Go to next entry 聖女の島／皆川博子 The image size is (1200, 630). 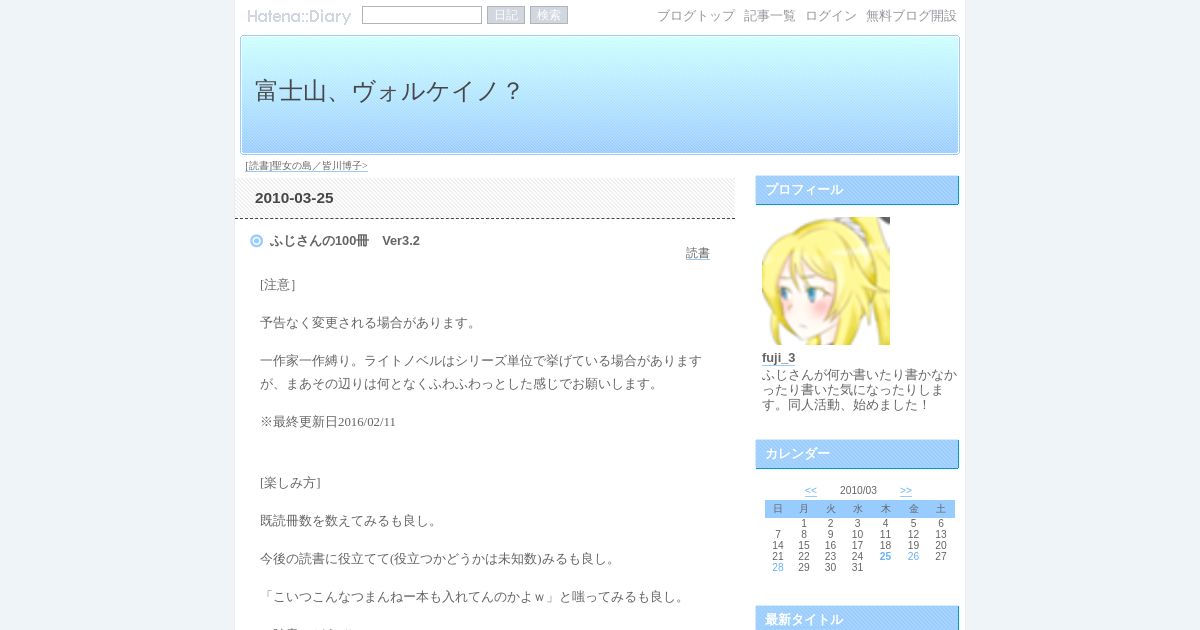point(306,166)
